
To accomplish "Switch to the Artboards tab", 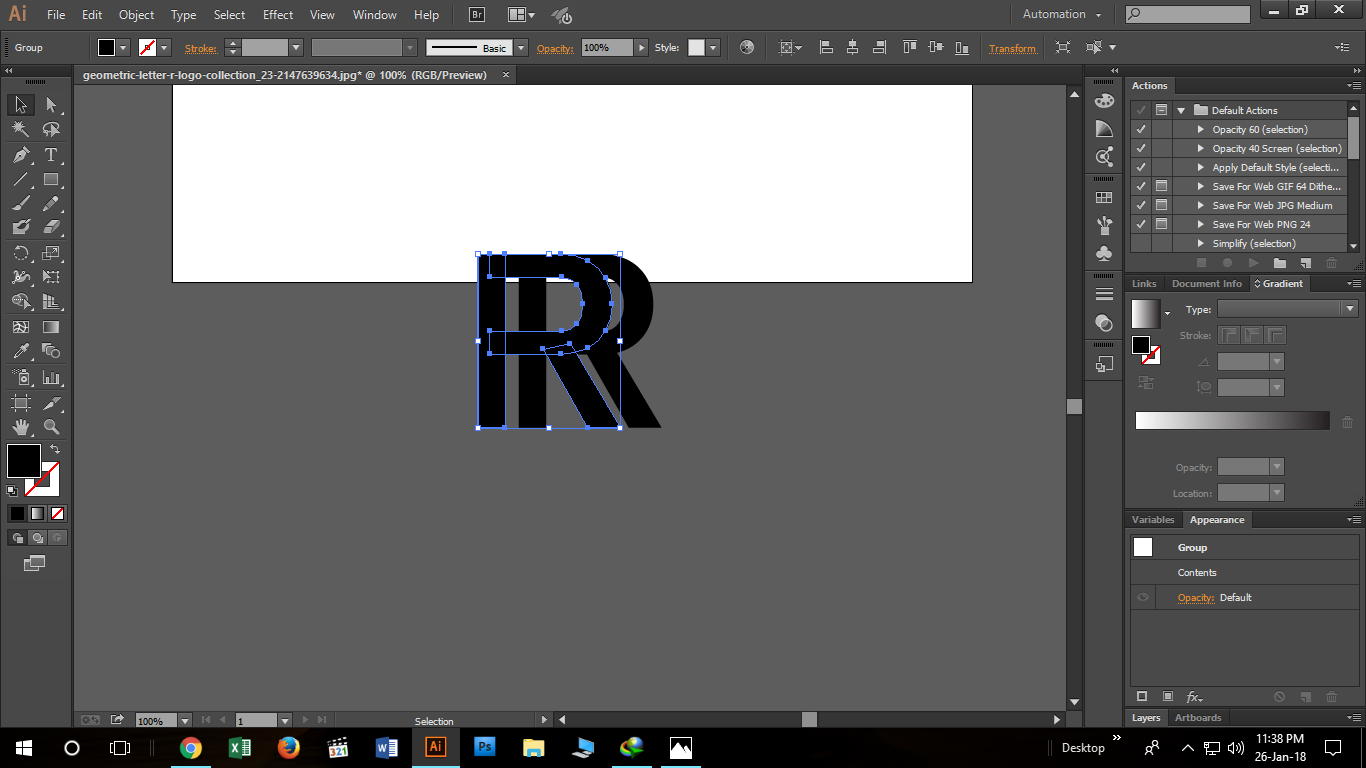I will click(1198, 718).
